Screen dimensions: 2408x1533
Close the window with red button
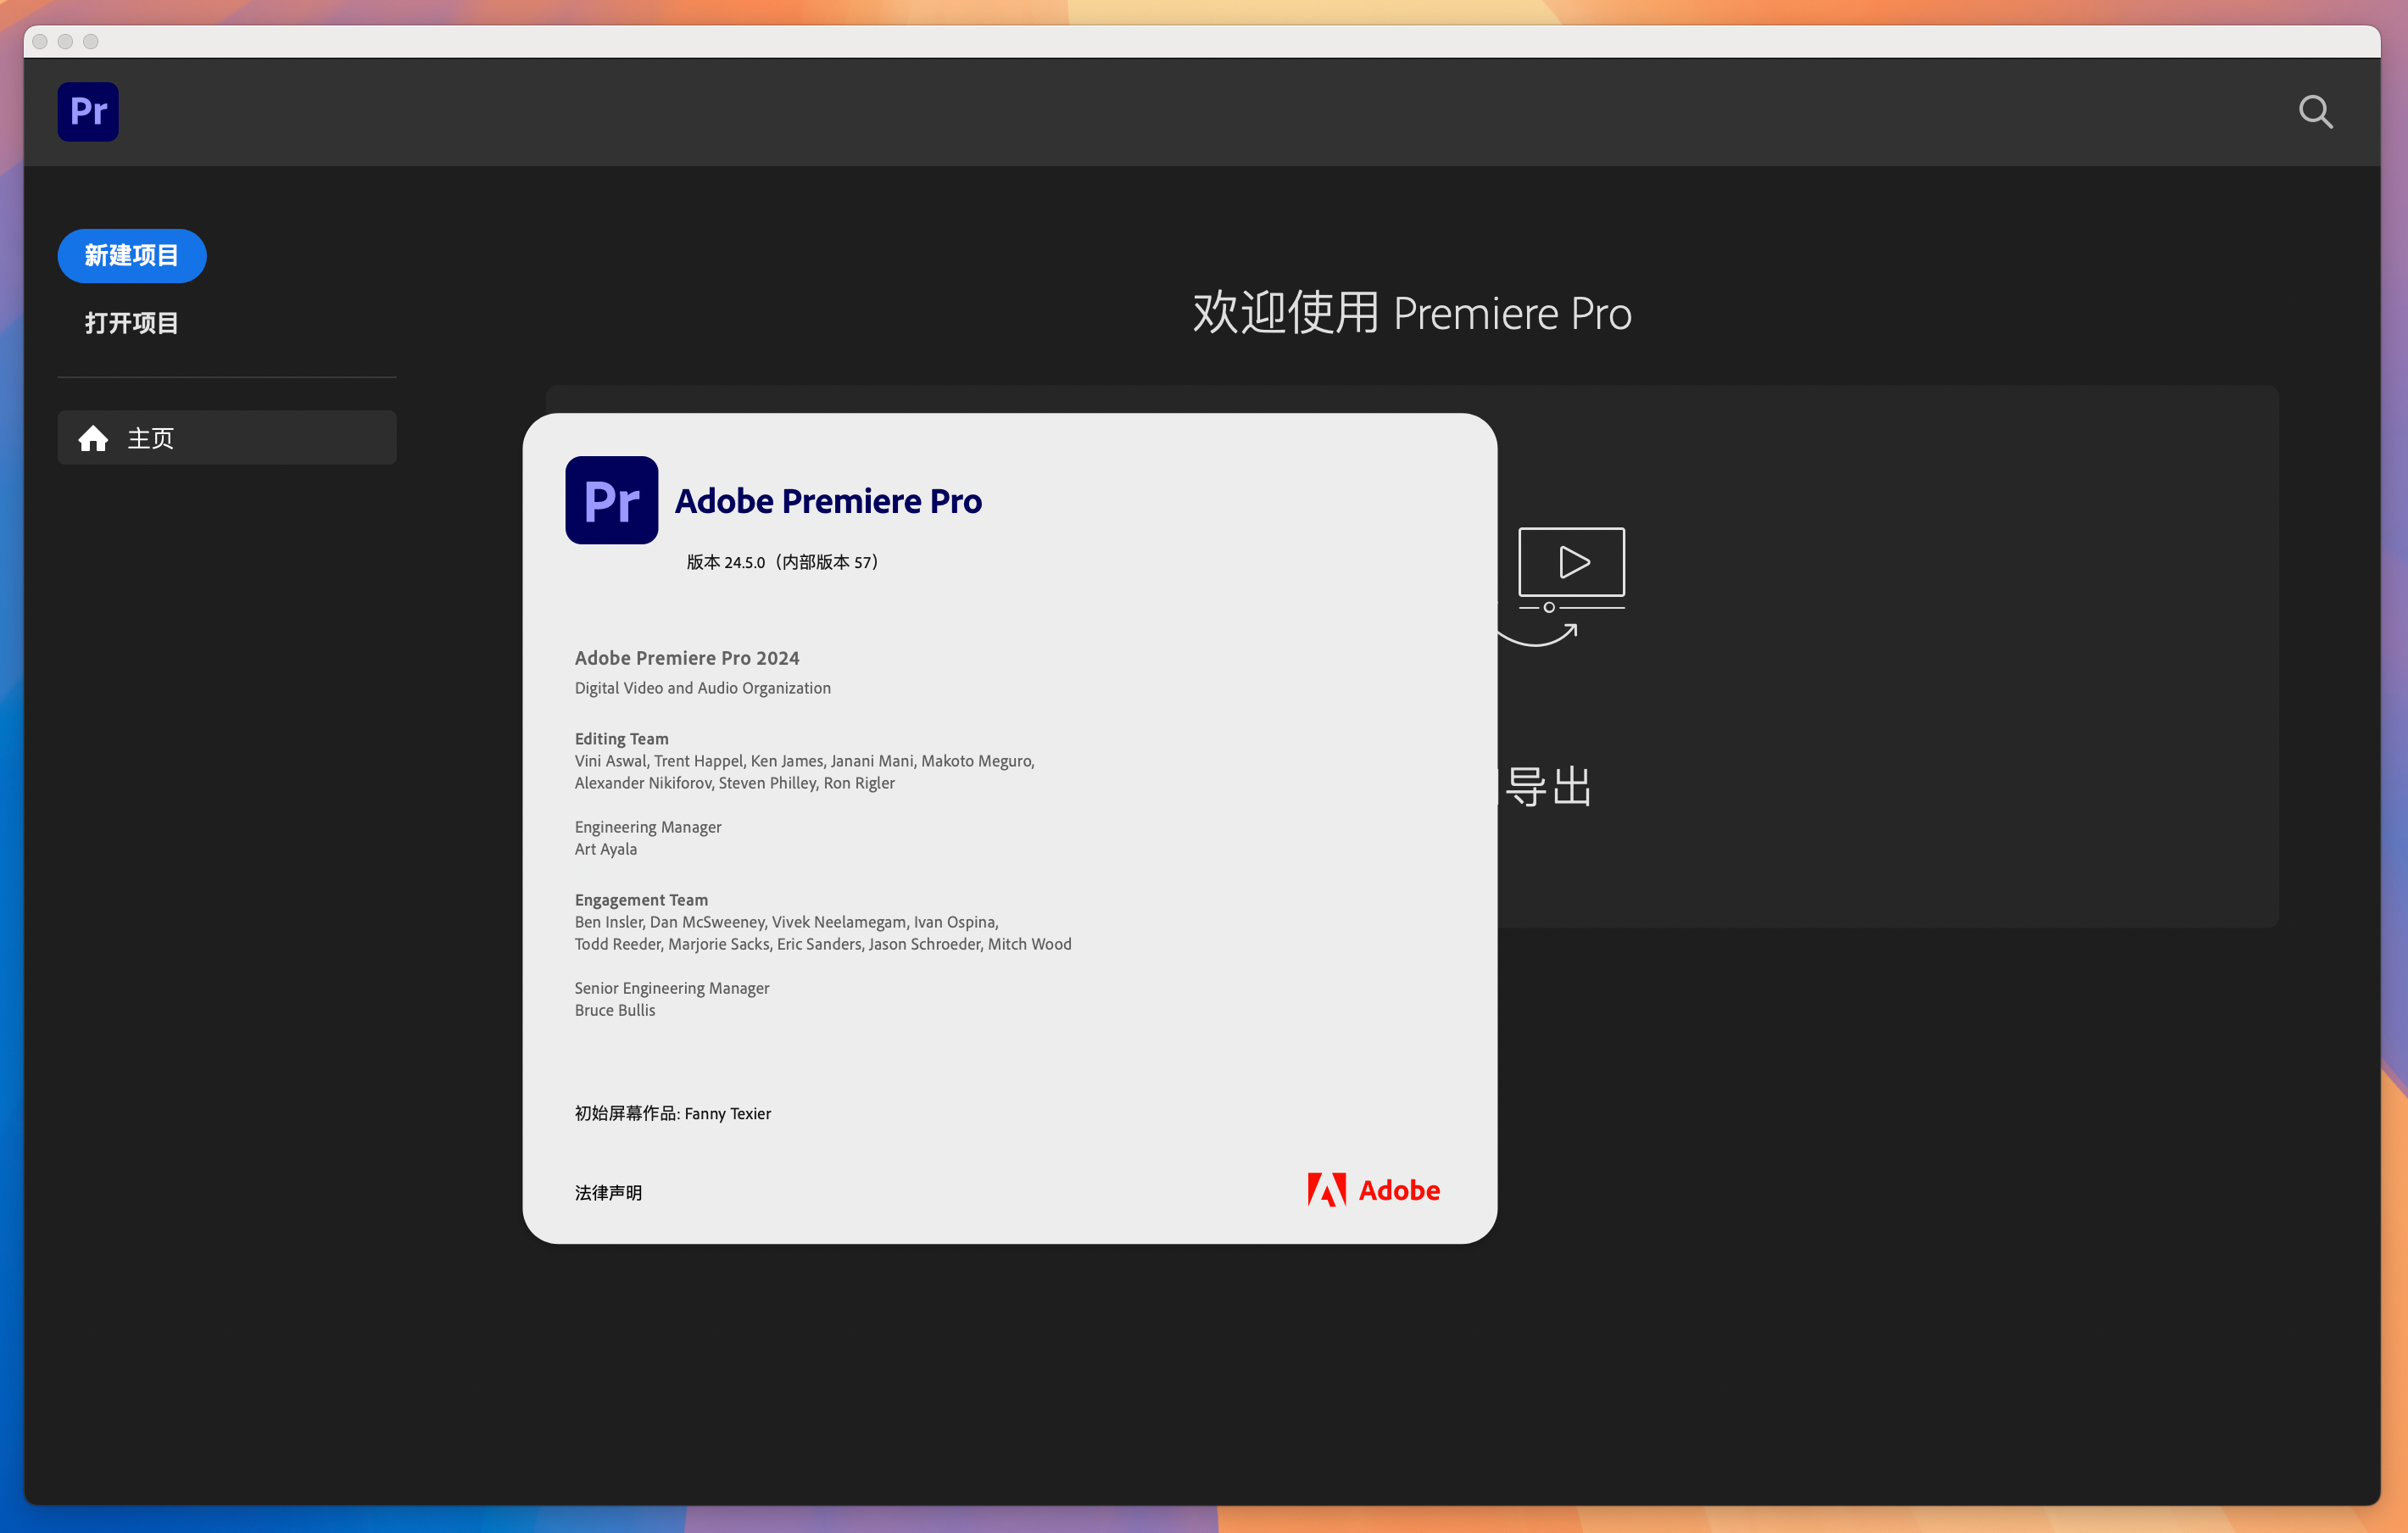pyautogui.click(x=40, y=41)
